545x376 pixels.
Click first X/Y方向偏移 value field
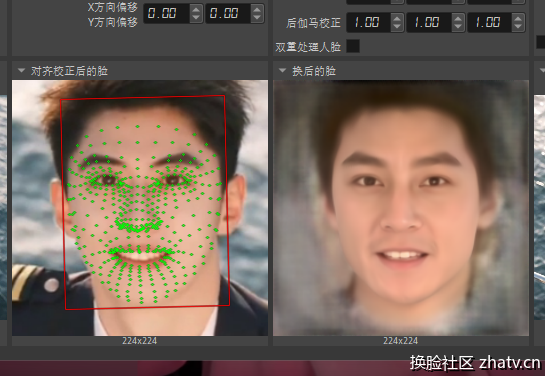point(167,14)
